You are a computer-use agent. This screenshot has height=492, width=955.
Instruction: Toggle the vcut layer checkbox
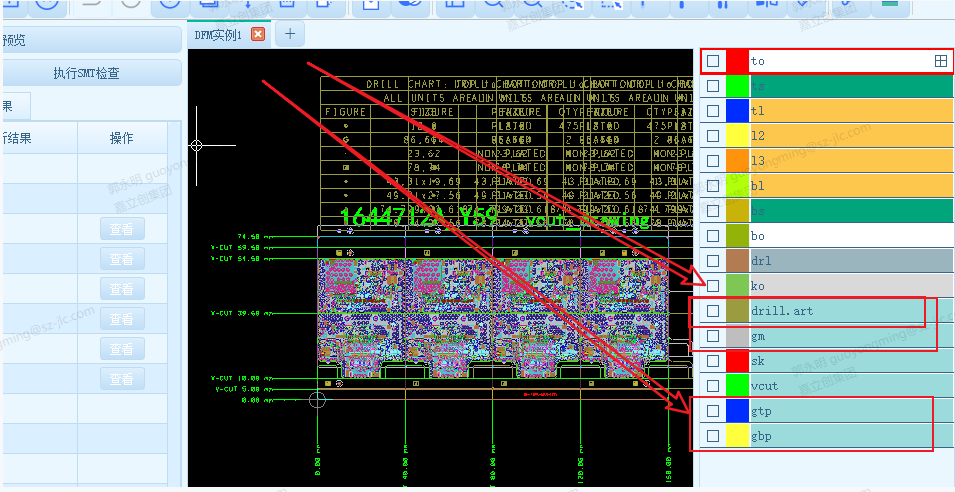[x=713, y=386]
